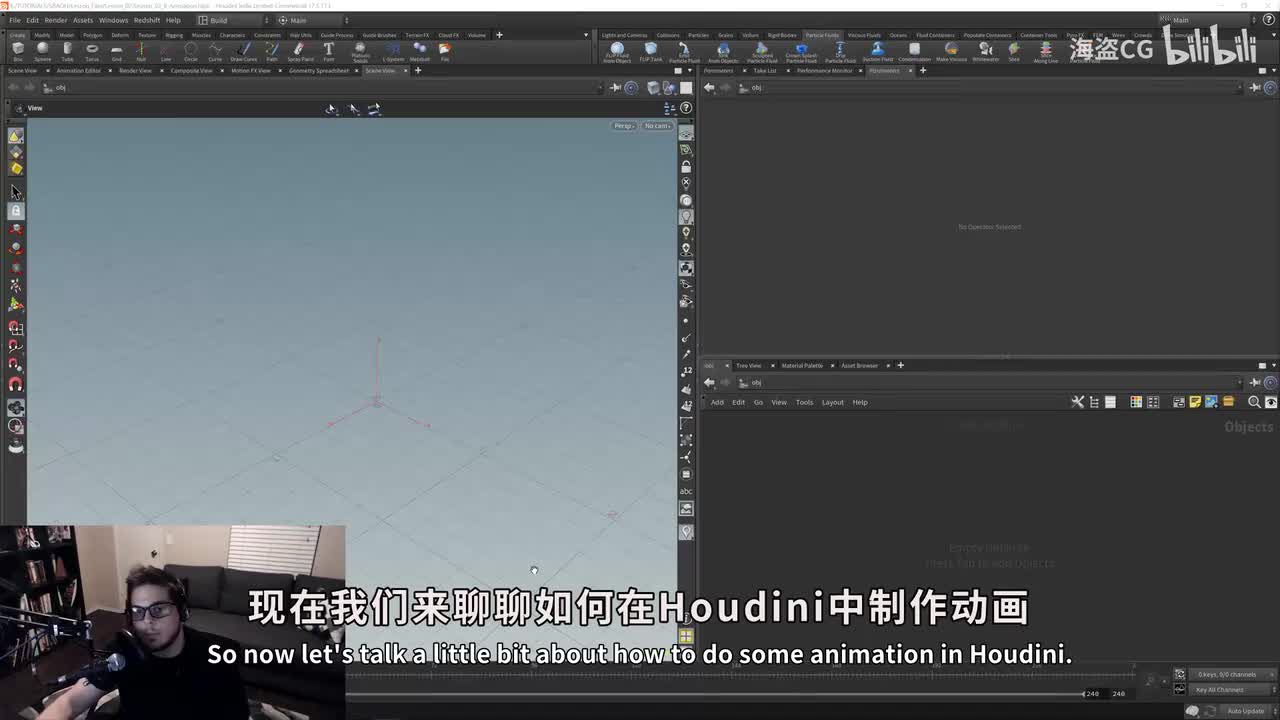Toggle pin on the parameters pane
Image resolution: width=1280 pixels, height=720 pixels.
pyautogui.click(x=1255, y=88)
